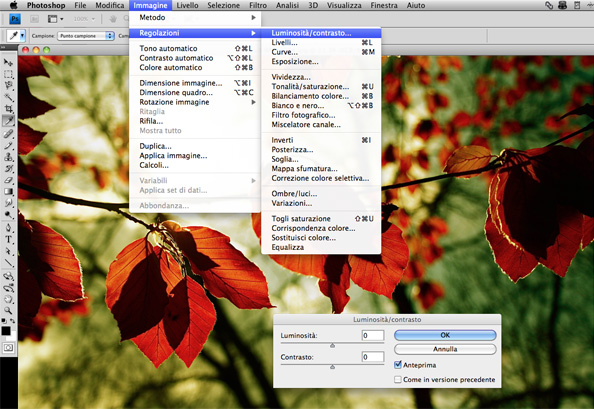Open the Campione dropdown
The height and width of the screenshot is (409, 594).
pyautogui.click(x=86, y=36)
